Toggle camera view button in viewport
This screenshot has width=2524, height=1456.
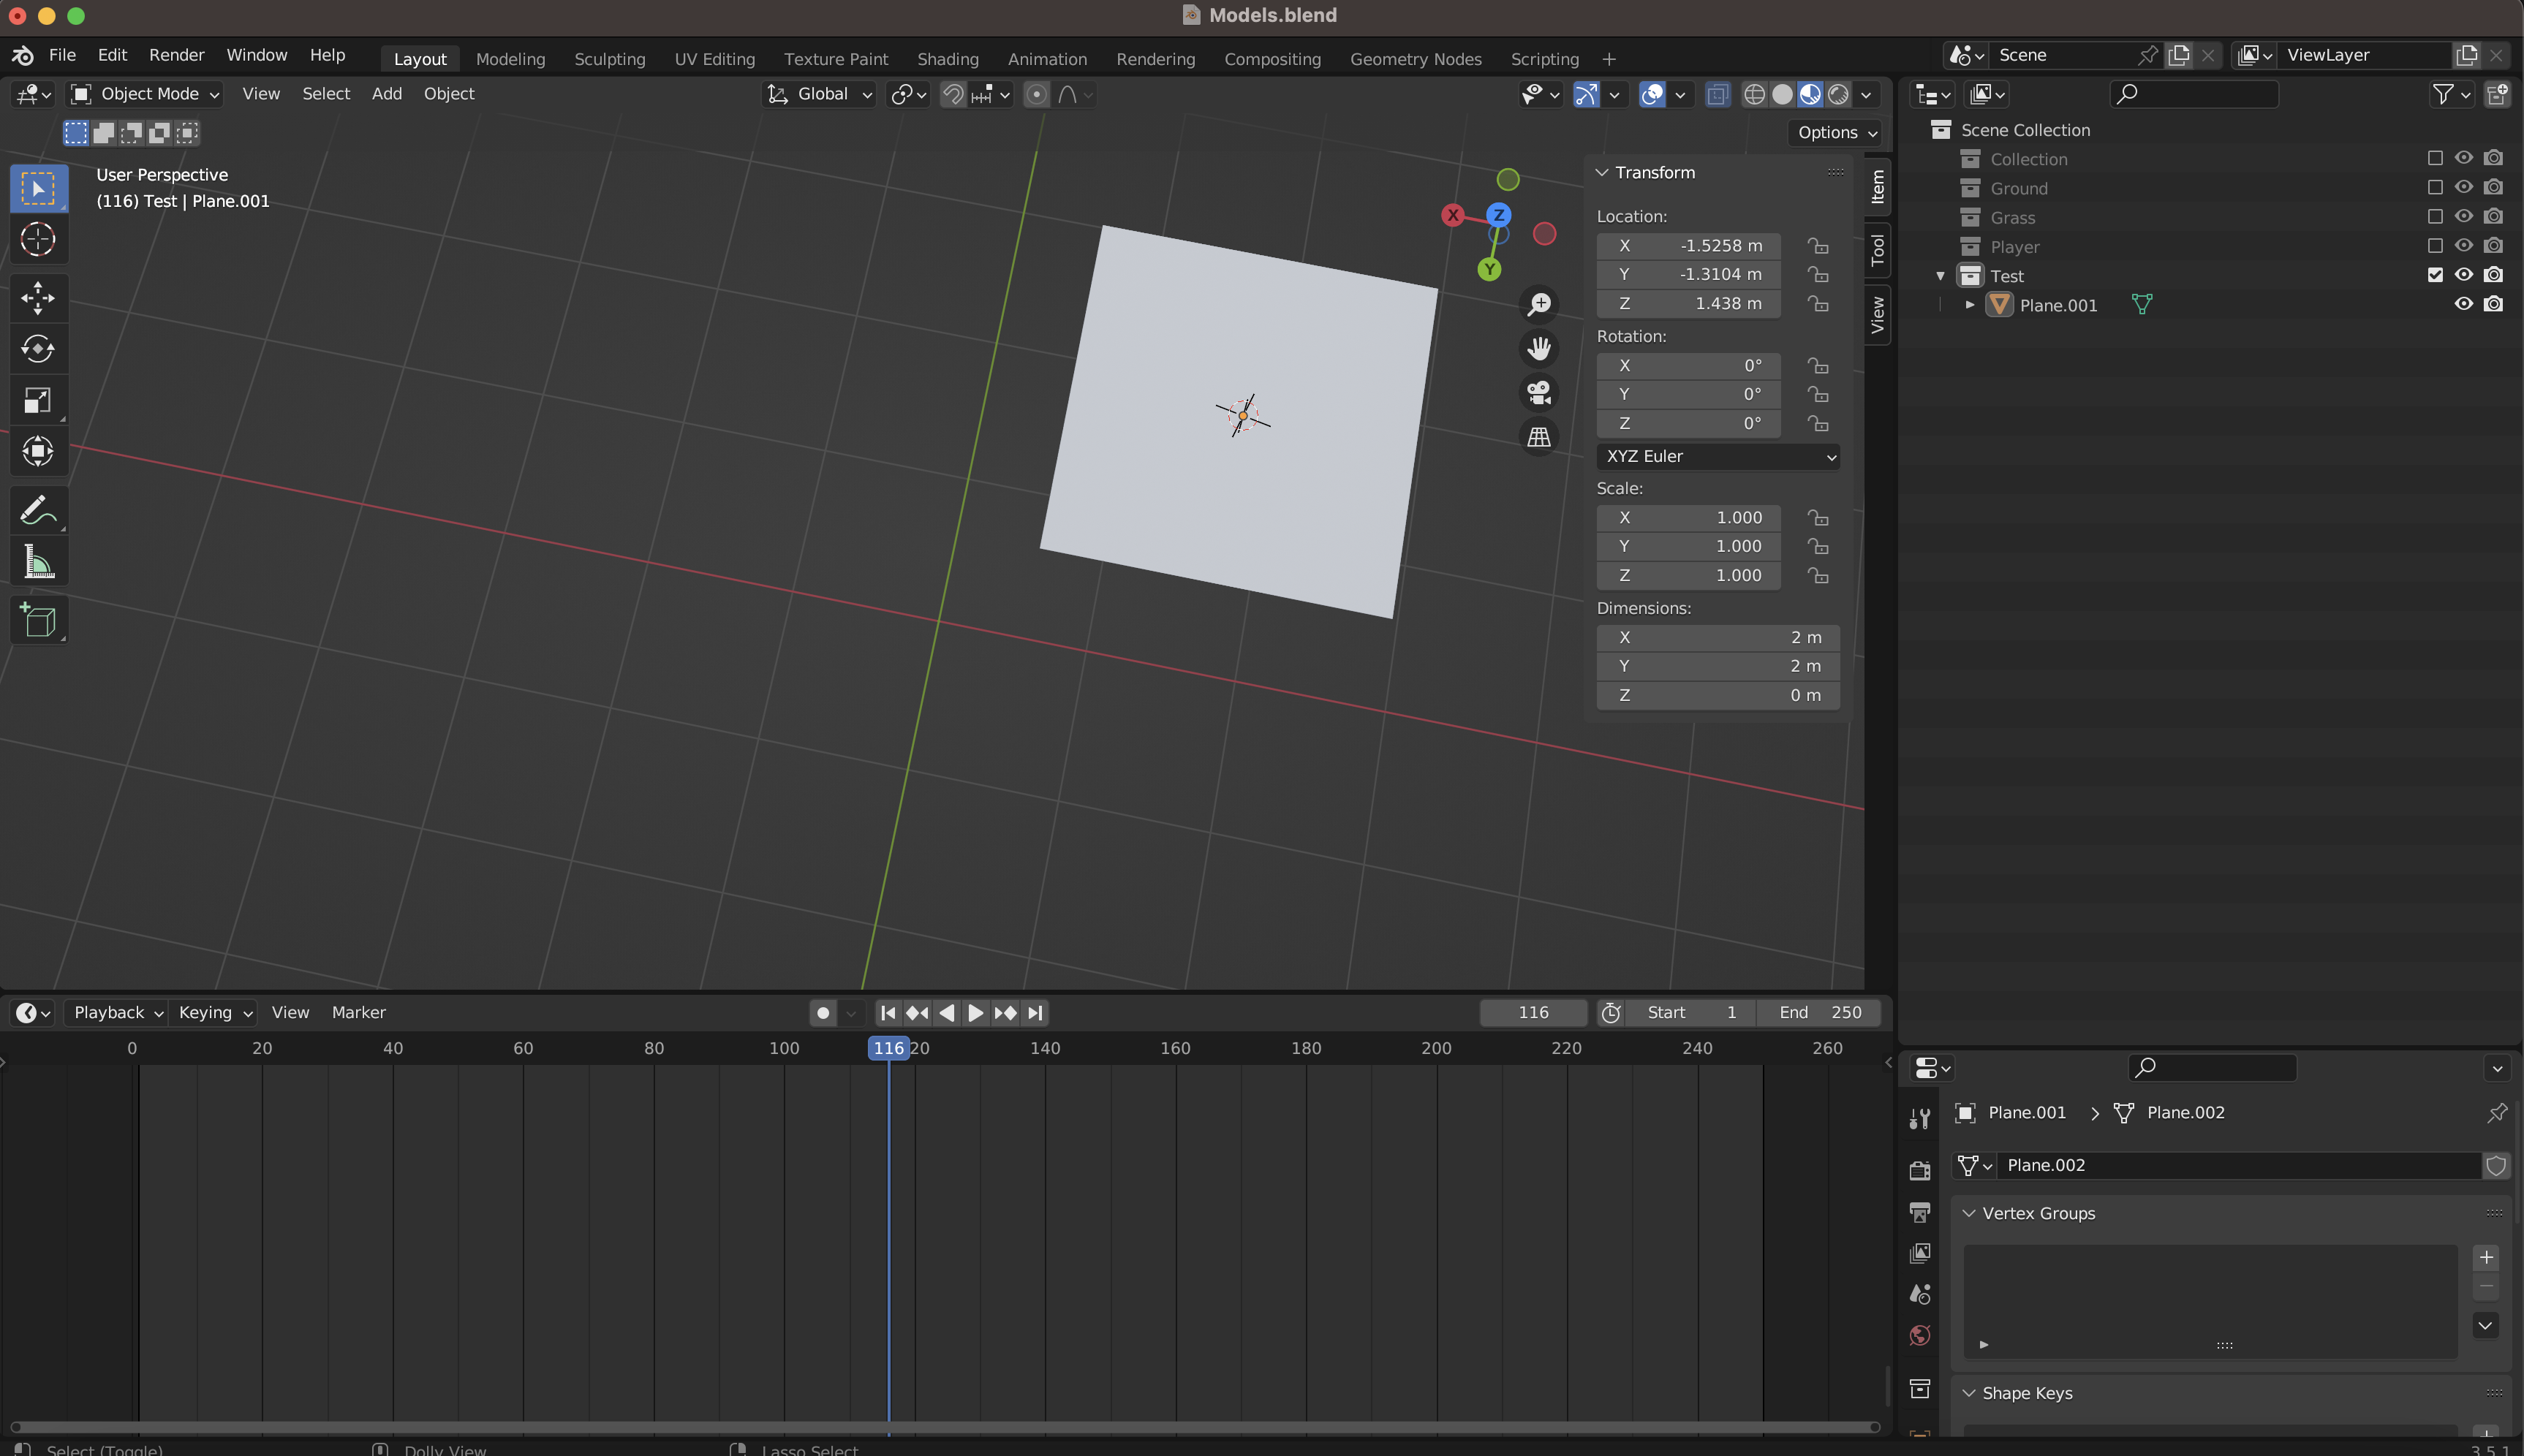pos(1539,392)
